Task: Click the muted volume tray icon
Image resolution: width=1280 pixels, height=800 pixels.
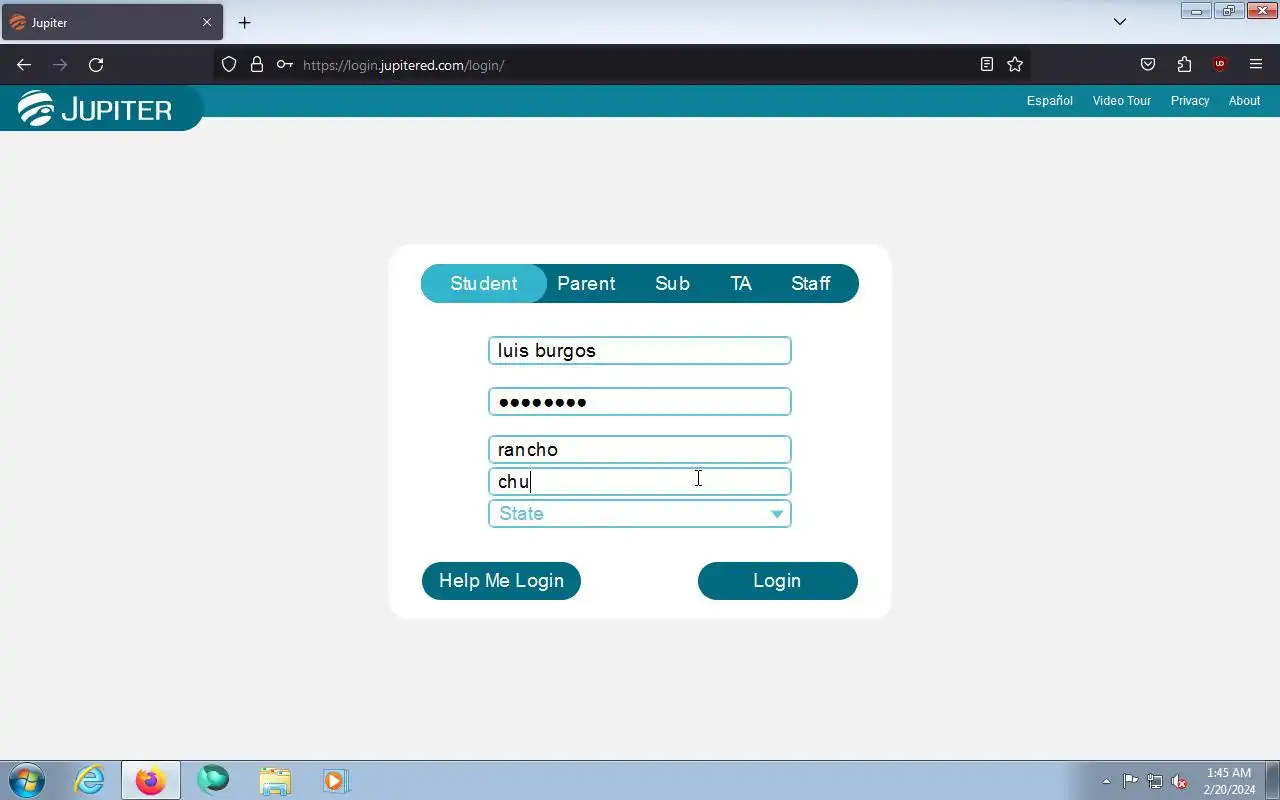Action: (x=1179, y=782)
